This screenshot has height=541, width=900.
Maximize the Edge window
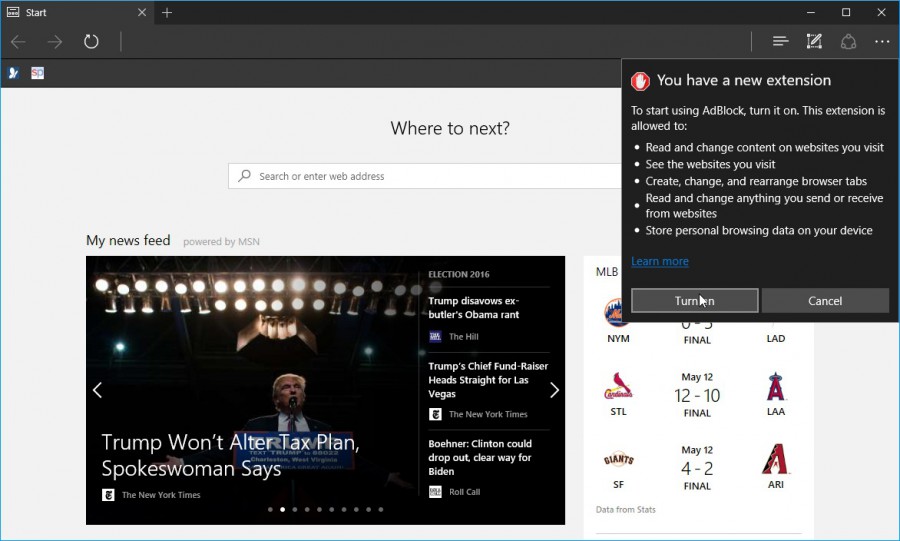pos(846,13)
